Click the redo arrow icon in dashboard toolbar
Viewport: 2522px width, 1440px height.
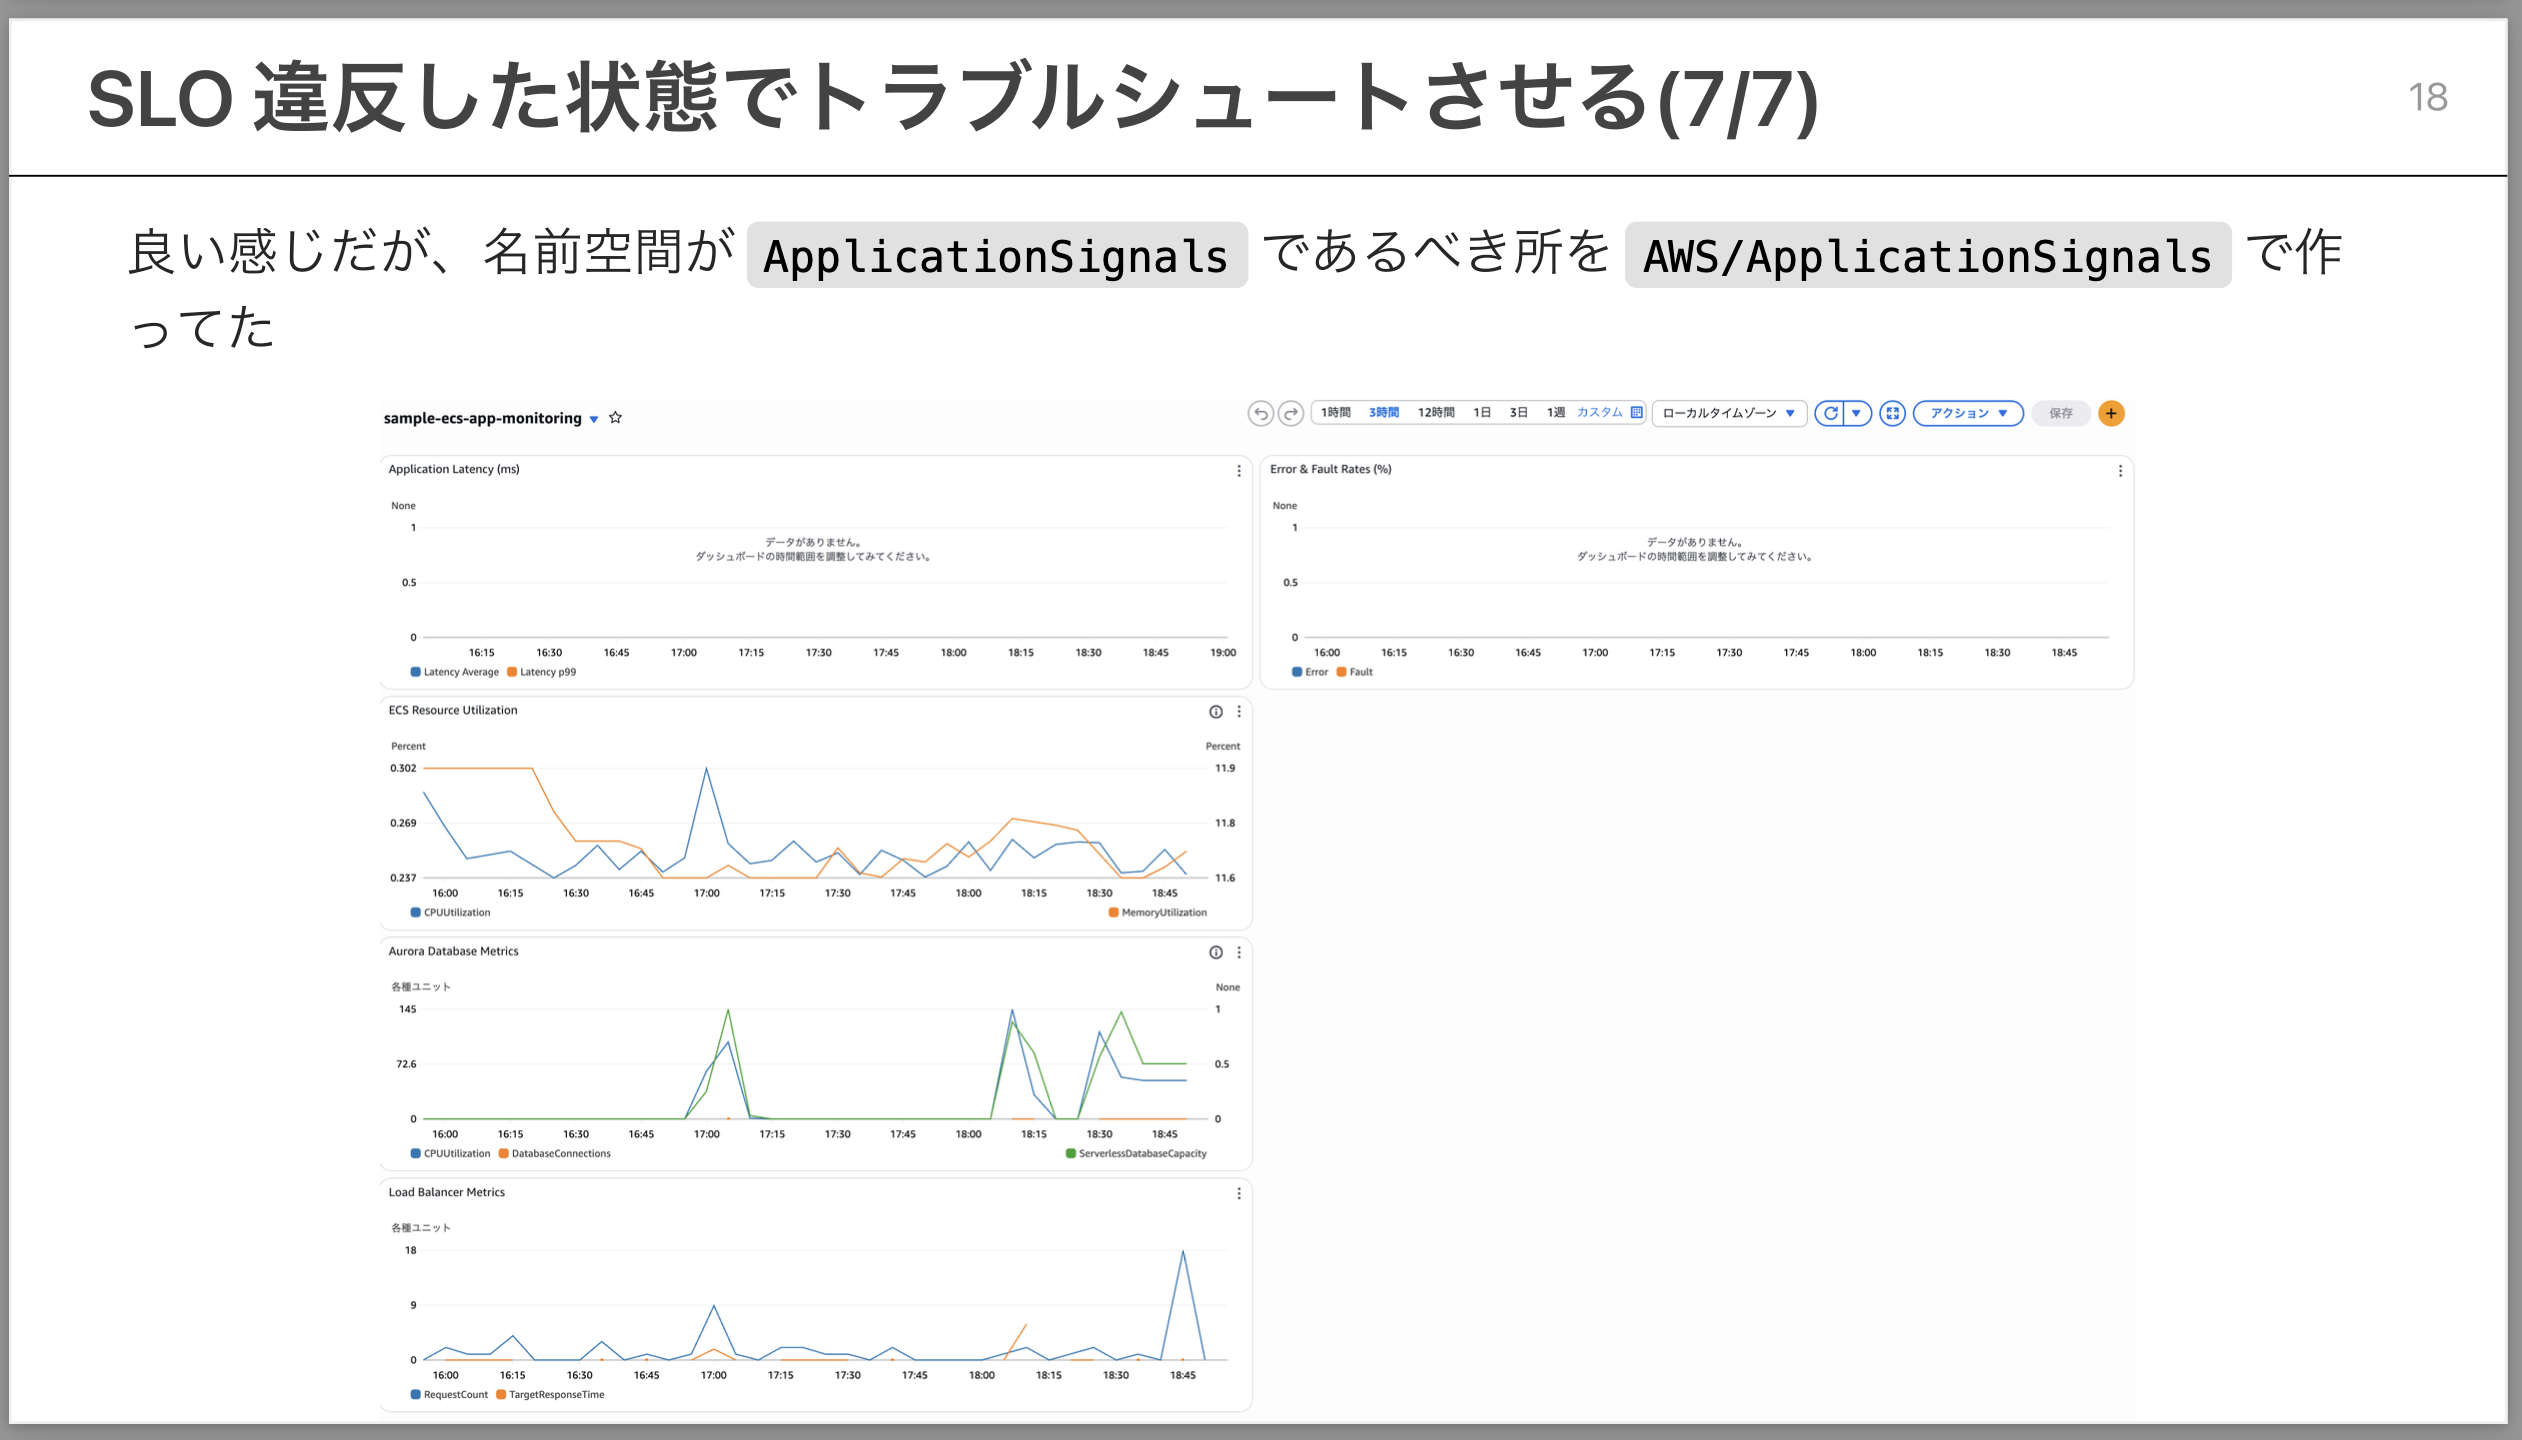[x=1291, y=413]
